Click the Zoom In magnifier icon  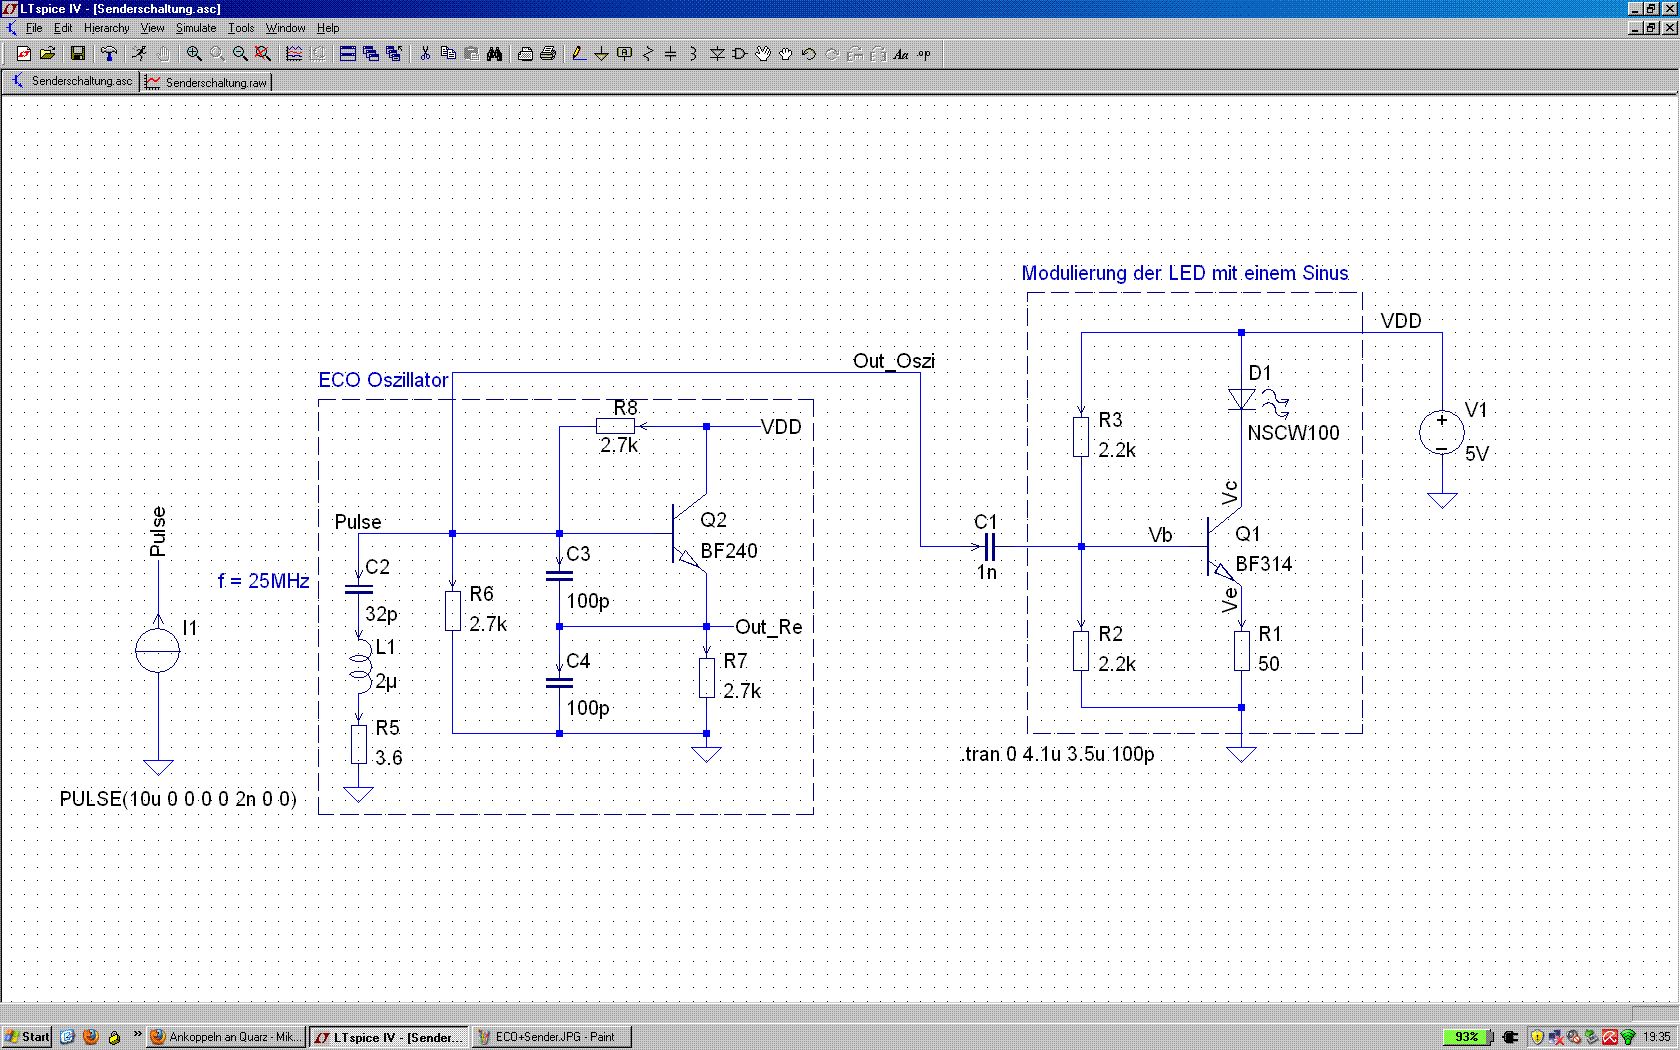point(194,54)
